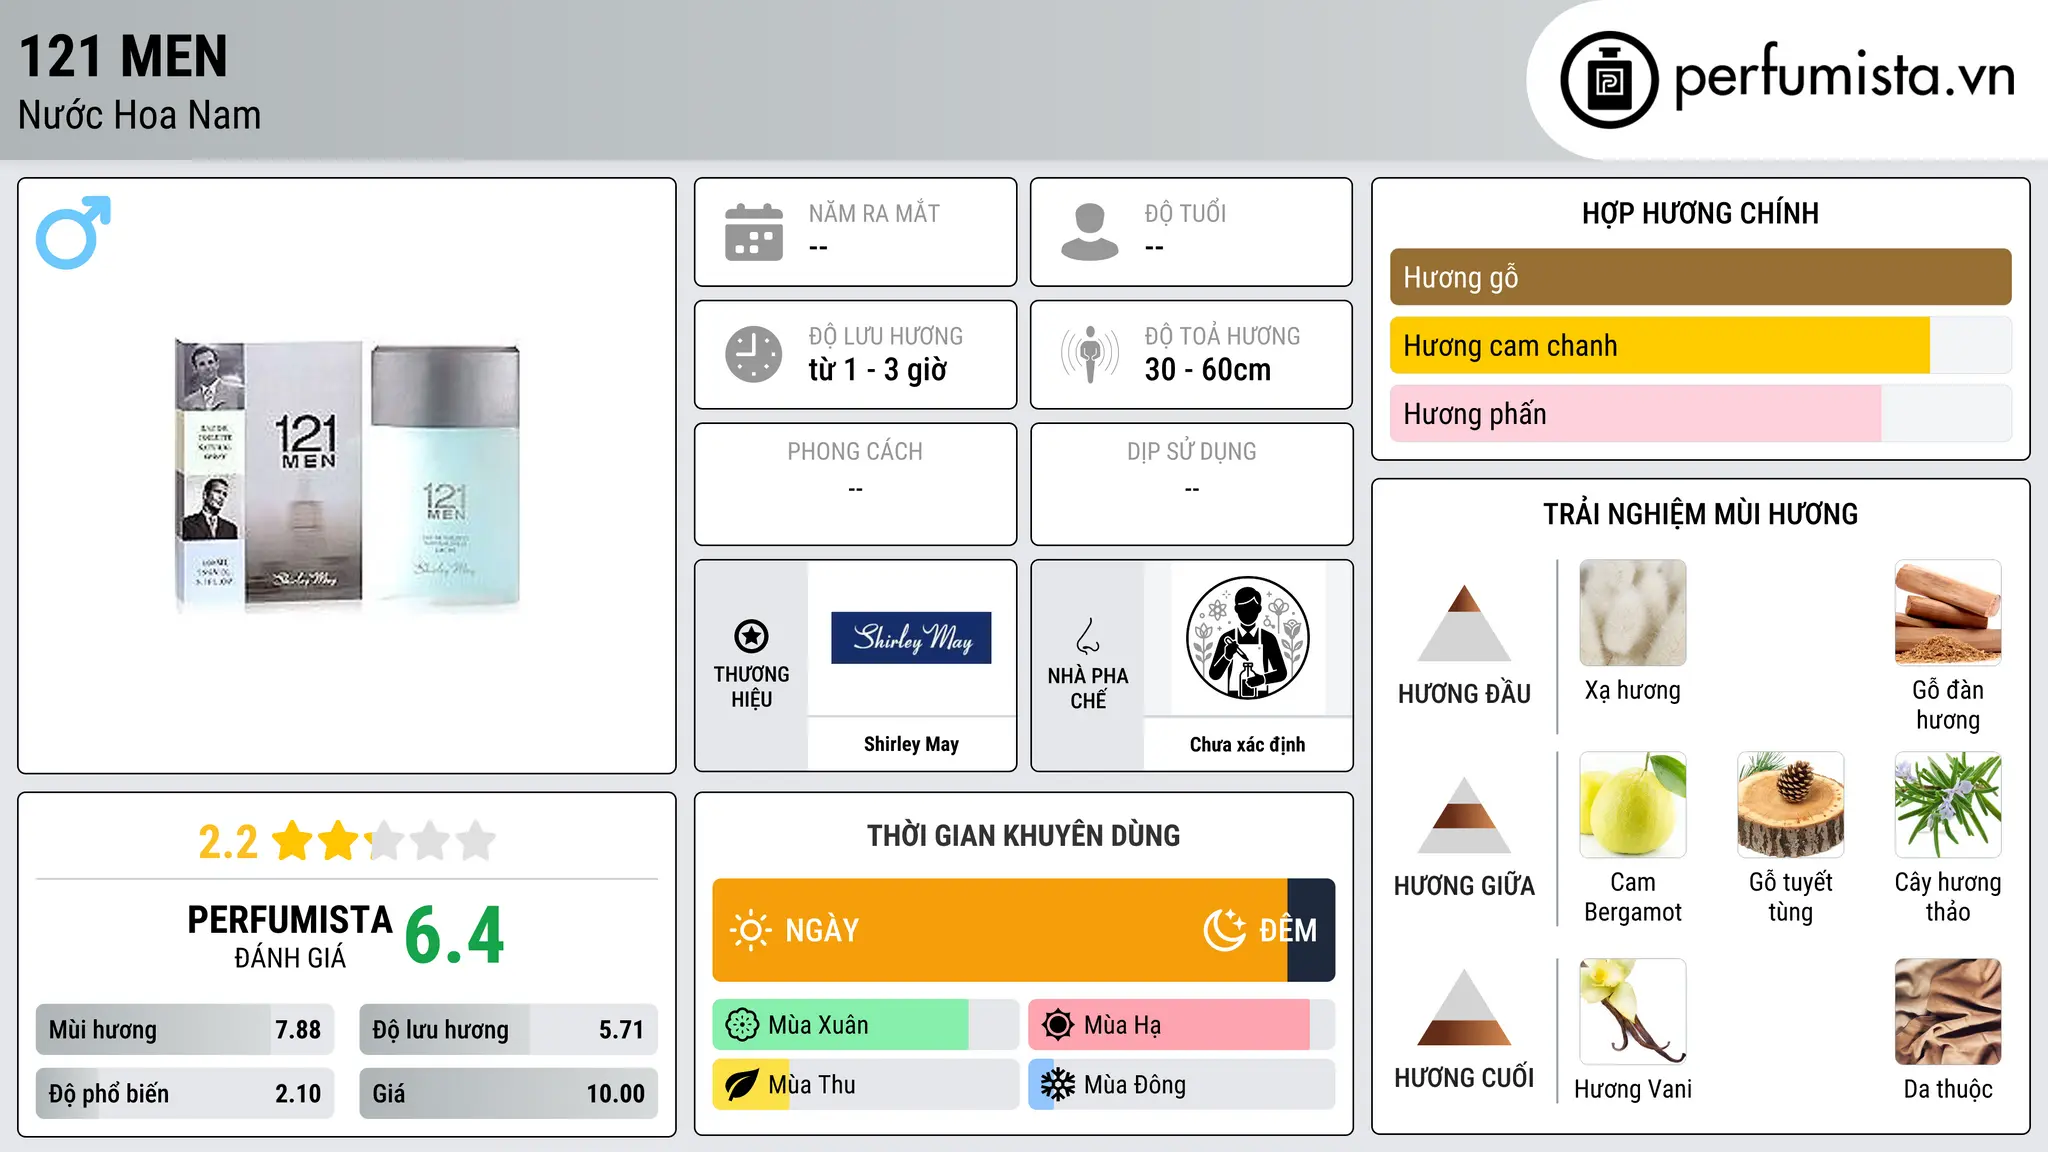Screen dimensions: 2048x1152
Task: Click the DỊP SỬ DỤNG card
Action: pos(1191,484)
